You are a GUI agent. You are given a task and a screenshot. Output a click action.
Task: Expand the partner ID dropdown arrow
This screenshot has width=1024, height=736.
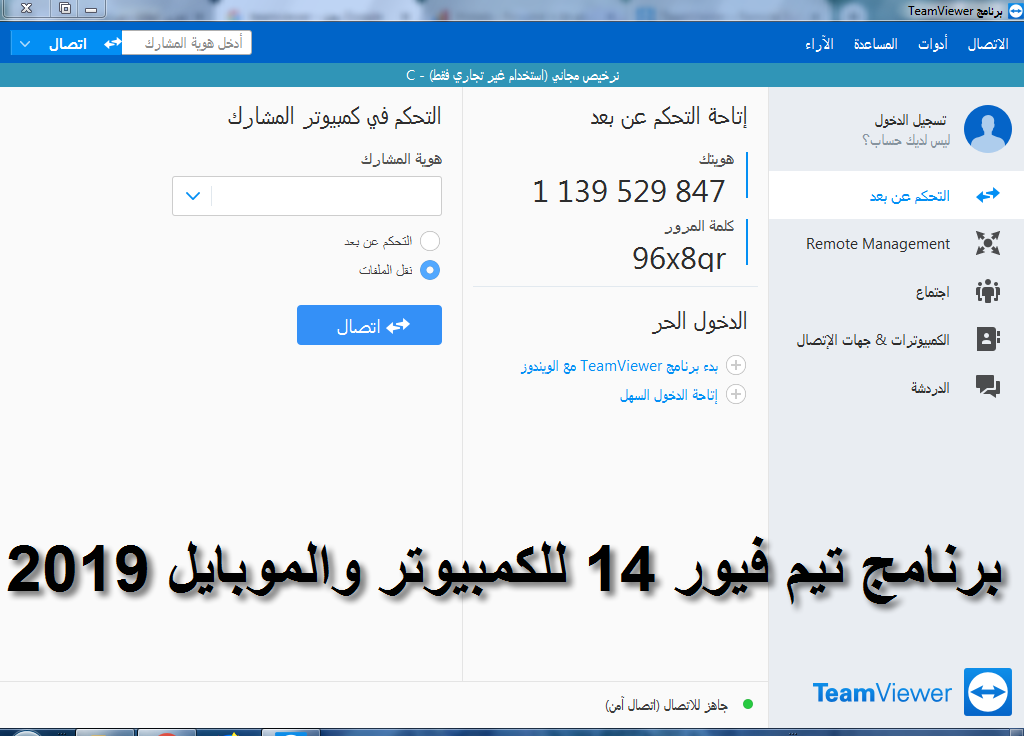(193, 196)
